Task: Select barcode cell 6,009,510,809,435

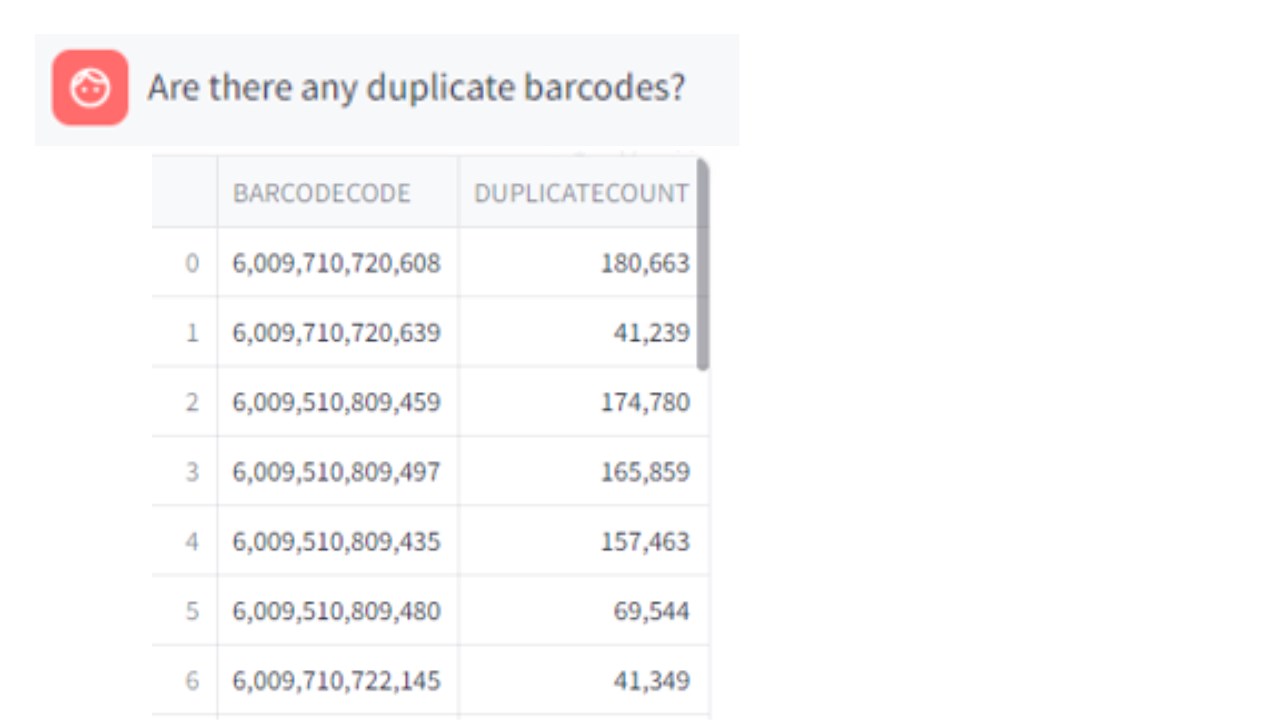Action: (x=337, y=541)
